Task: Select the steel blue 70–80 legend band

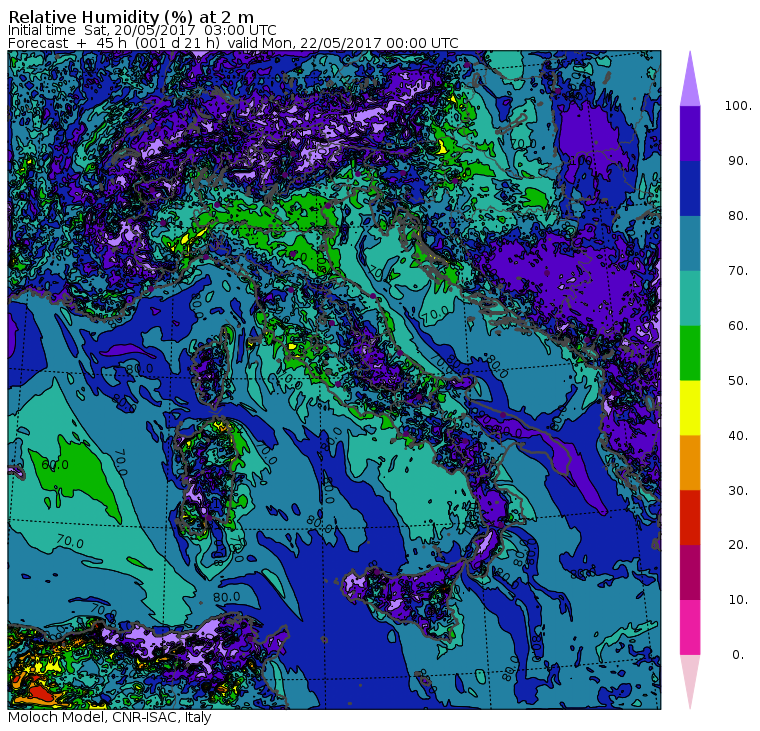Action: click(x=690, y=243)
